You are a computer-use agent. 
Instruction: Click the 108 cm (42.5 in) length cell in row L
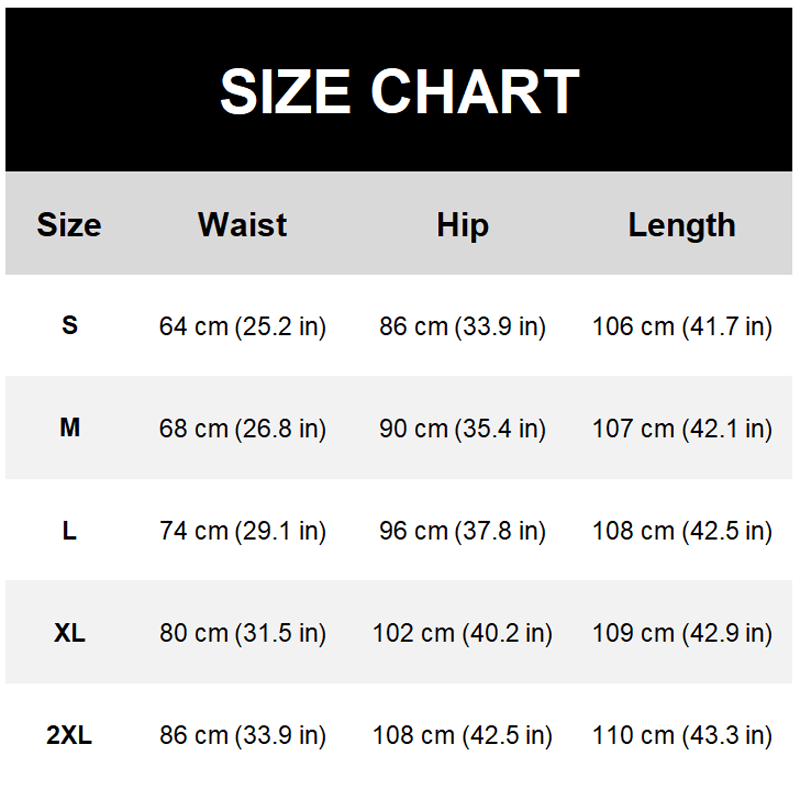point(682,531)
